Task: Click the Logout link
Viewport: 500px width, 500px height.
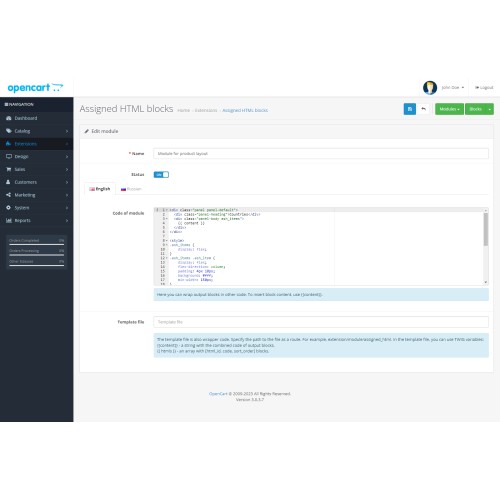Action: point(484,88)
